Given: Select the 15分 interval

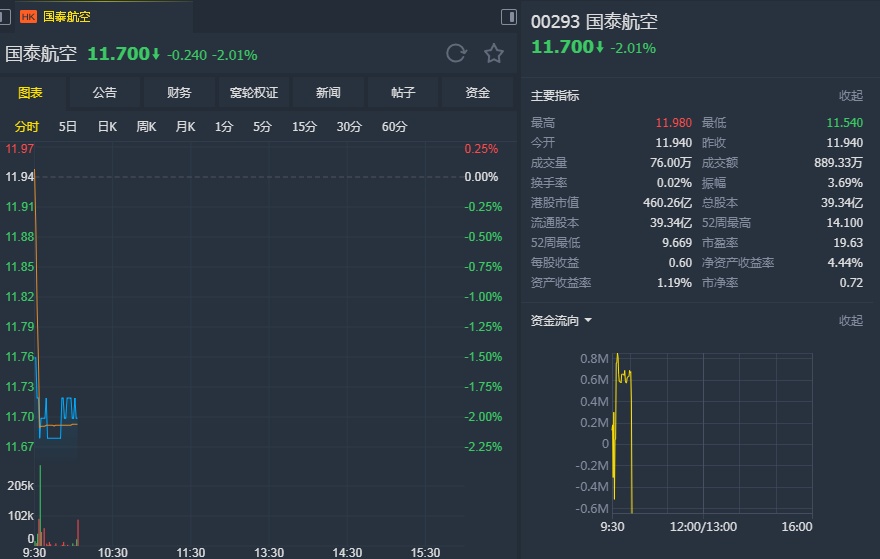Looking at the screenshot, I should pyautogui.click(x=304, y=127).
